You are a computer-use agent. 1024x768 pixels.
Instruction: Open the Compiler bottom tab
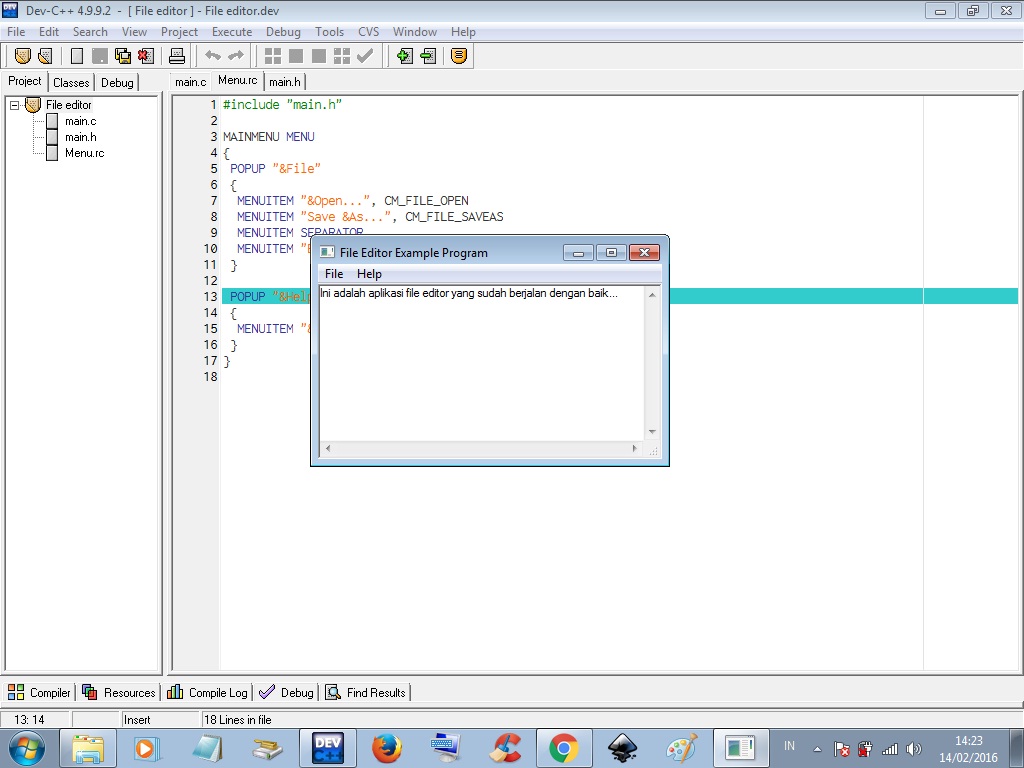(x=40, y=693)
